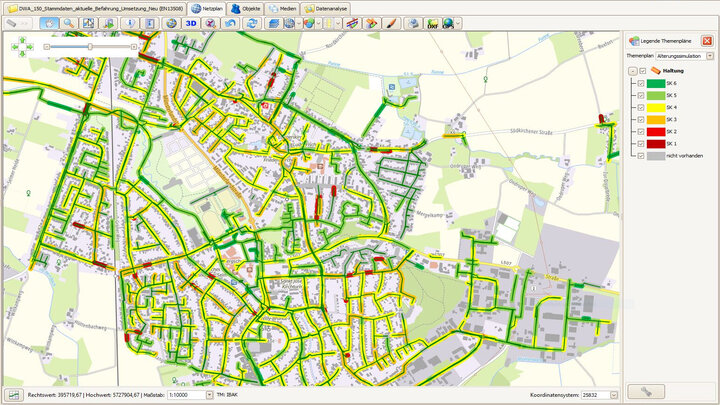Toggle the 'nicht vorhanden' checkbox
Image resolution: width=720 pixels, height=405 pixels.
[x=641, y=155]
